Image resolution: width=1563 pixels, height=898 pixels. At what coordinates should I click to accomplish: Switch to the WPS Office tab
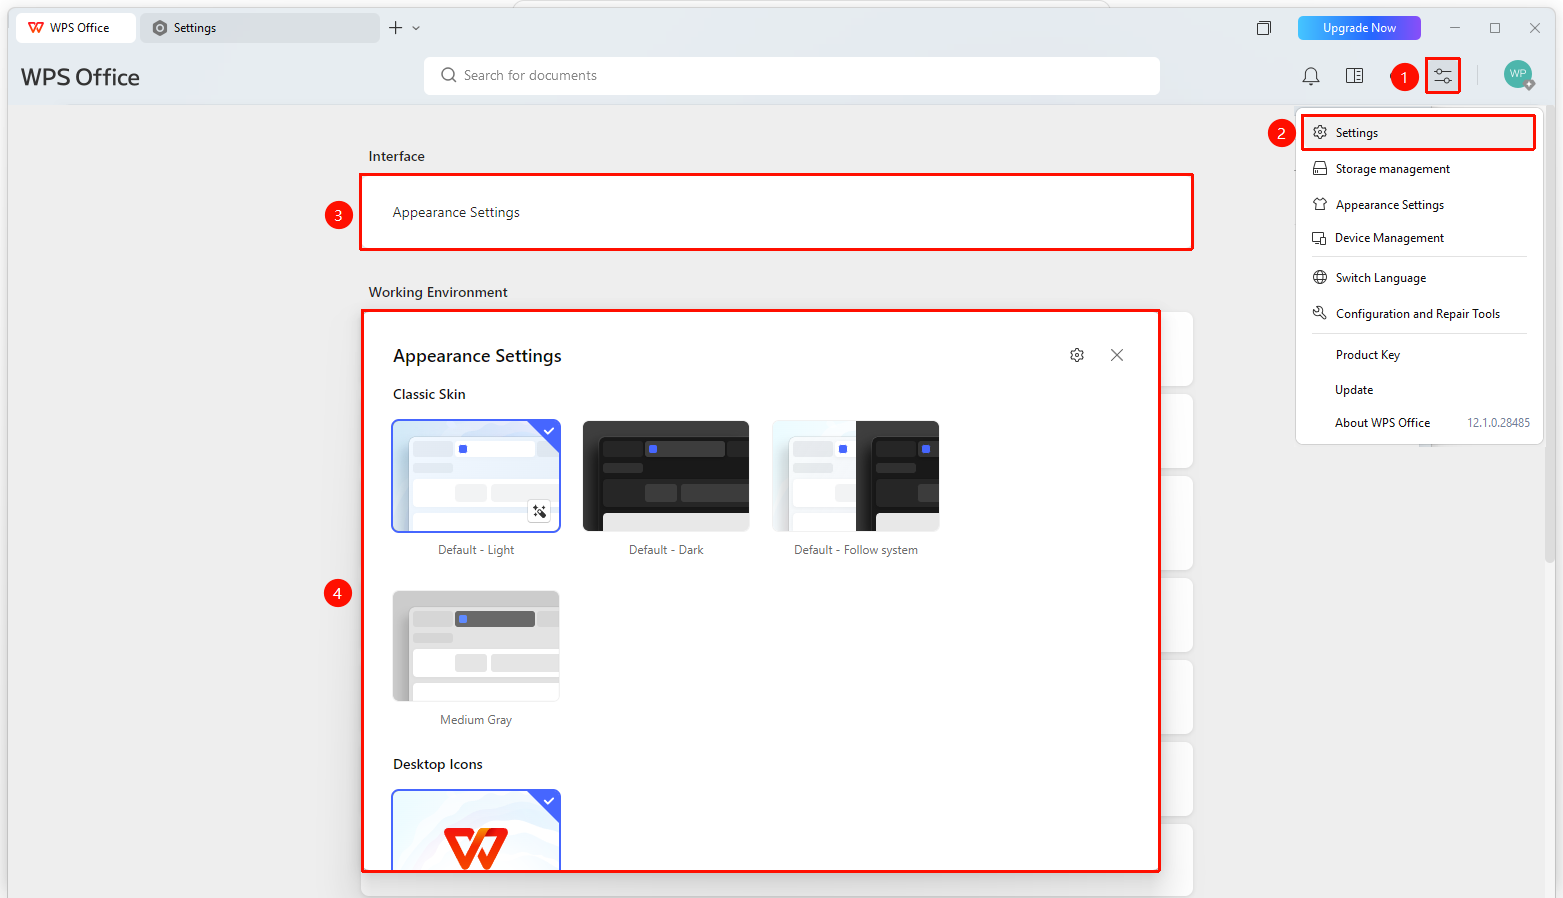coord(76,28)
